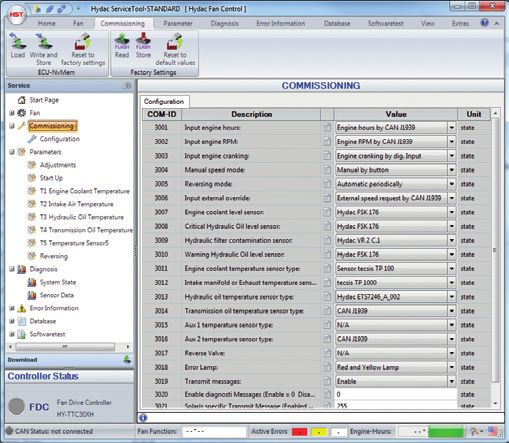Select the Configuration tab in Commissioning
509x443 pixels.
pyautogui.click(x=164, y=101)
